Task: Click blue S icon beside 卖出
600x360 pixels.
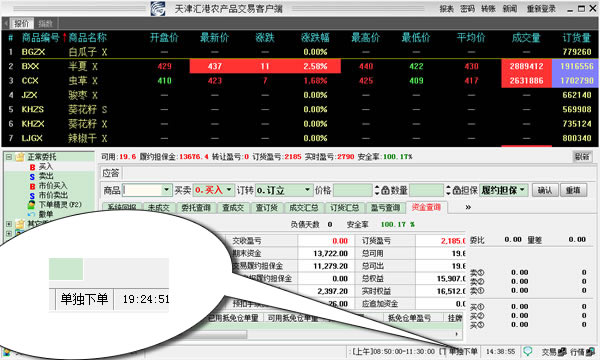Action: 32,176
